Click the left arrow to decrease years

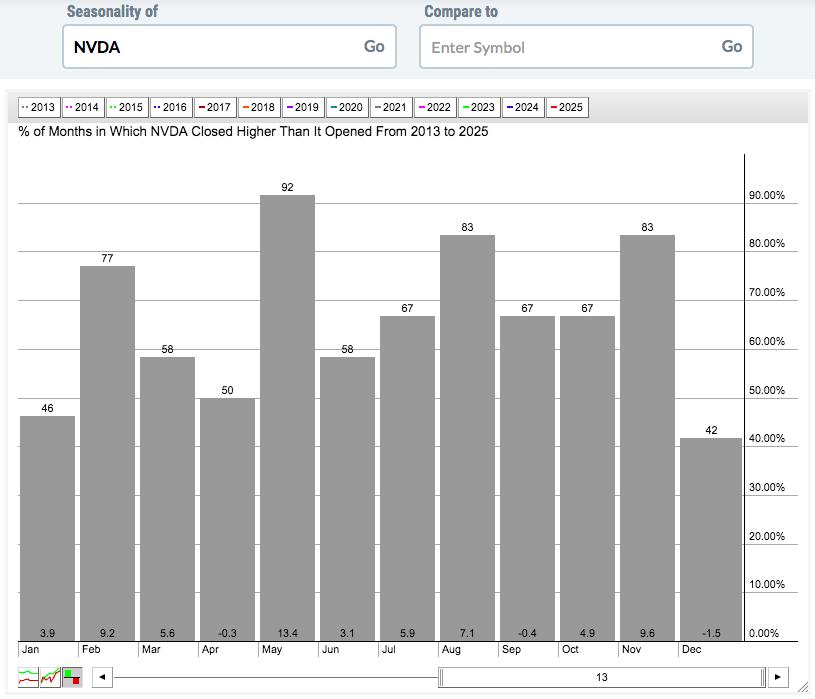[x=102, y=677]
